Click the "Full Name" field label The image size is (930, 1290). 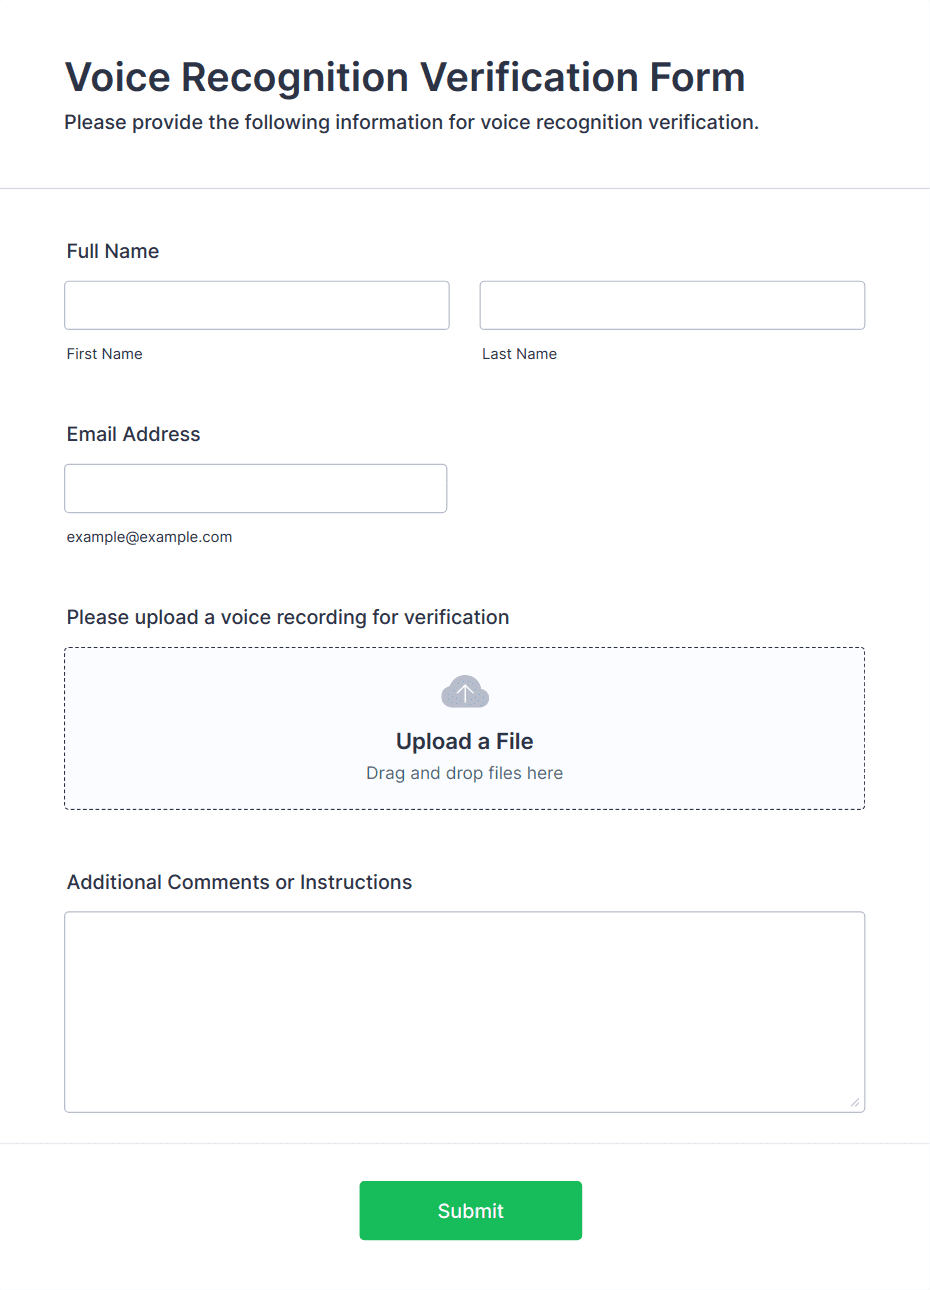(x=113, y=251)
